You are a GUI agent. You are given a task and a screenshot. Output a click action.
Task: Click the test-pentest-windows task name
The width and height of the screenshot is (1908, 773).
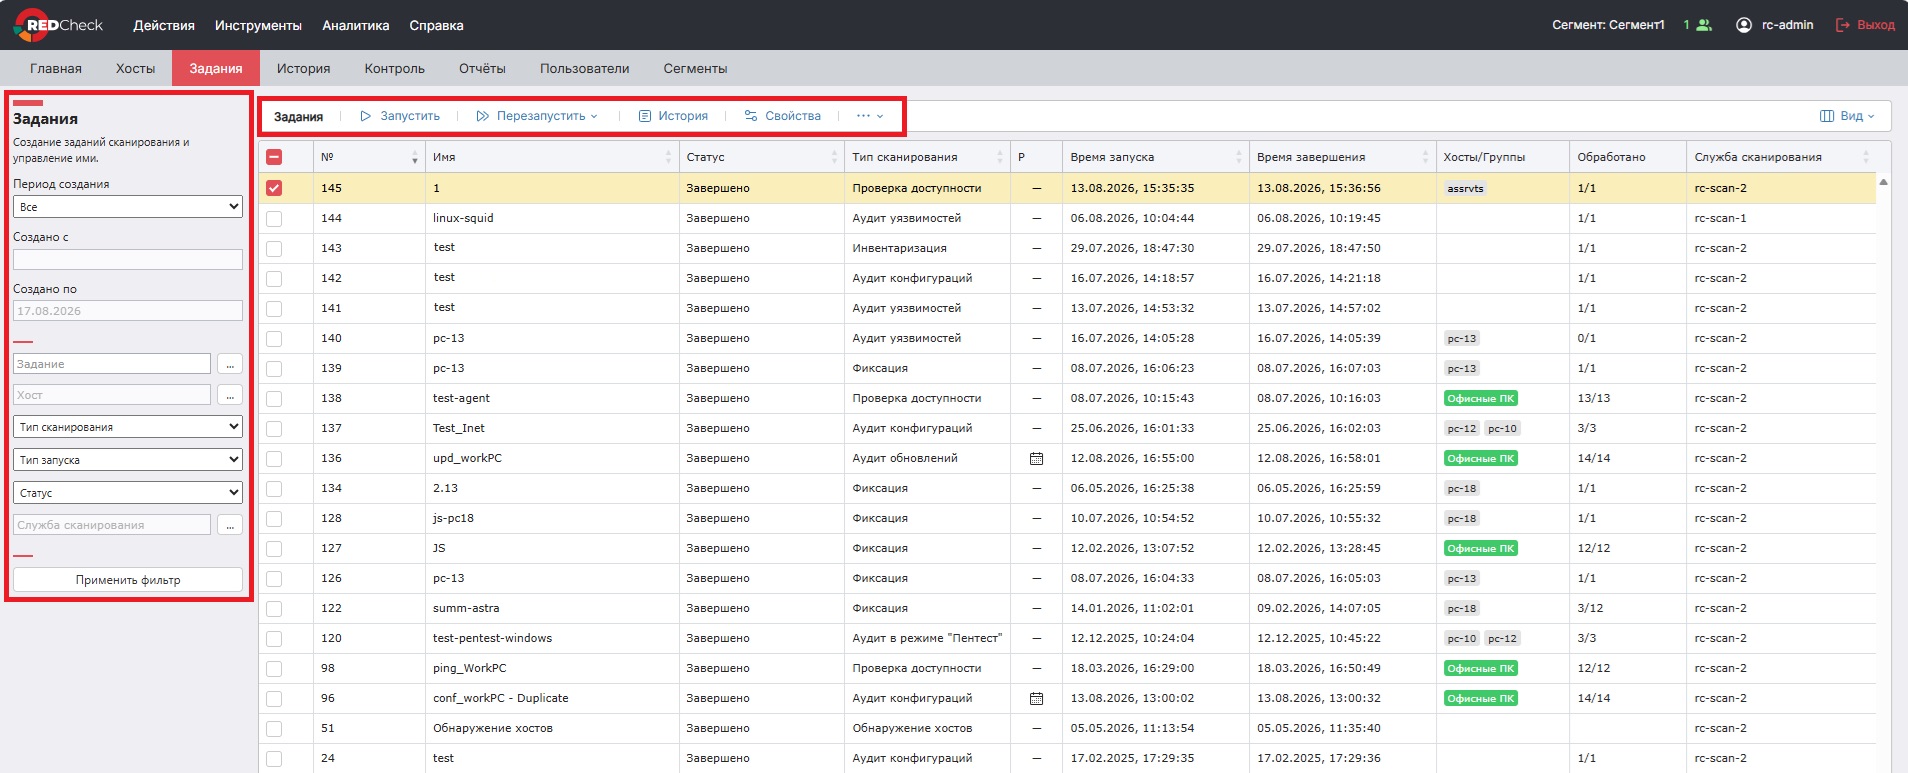coord(492,638)
